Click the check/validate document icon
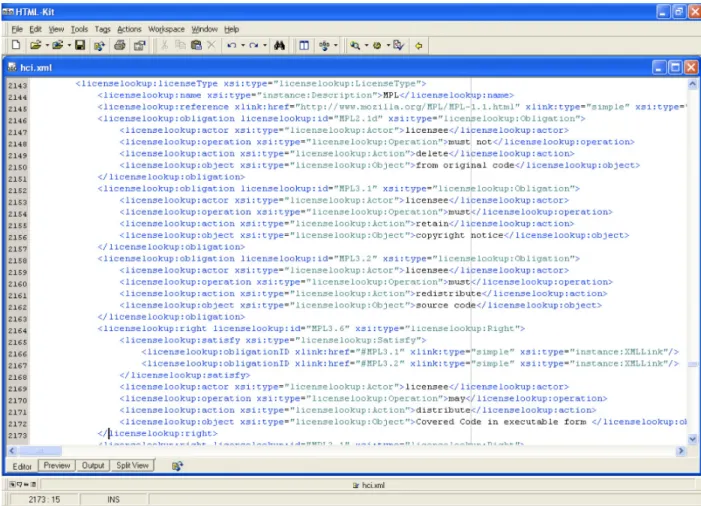 point(399,45)
